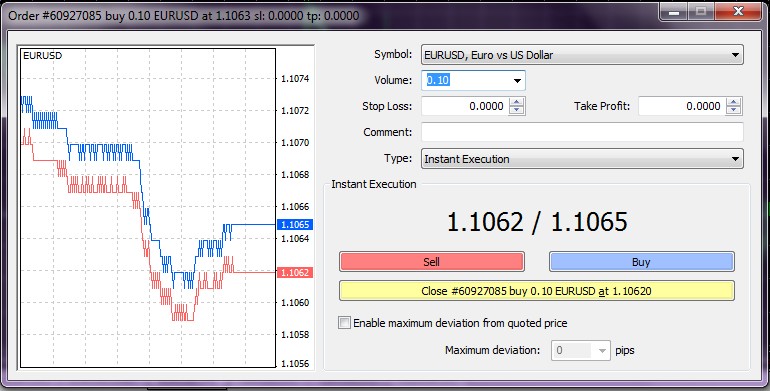Click the Stop Loss value field

465,107
